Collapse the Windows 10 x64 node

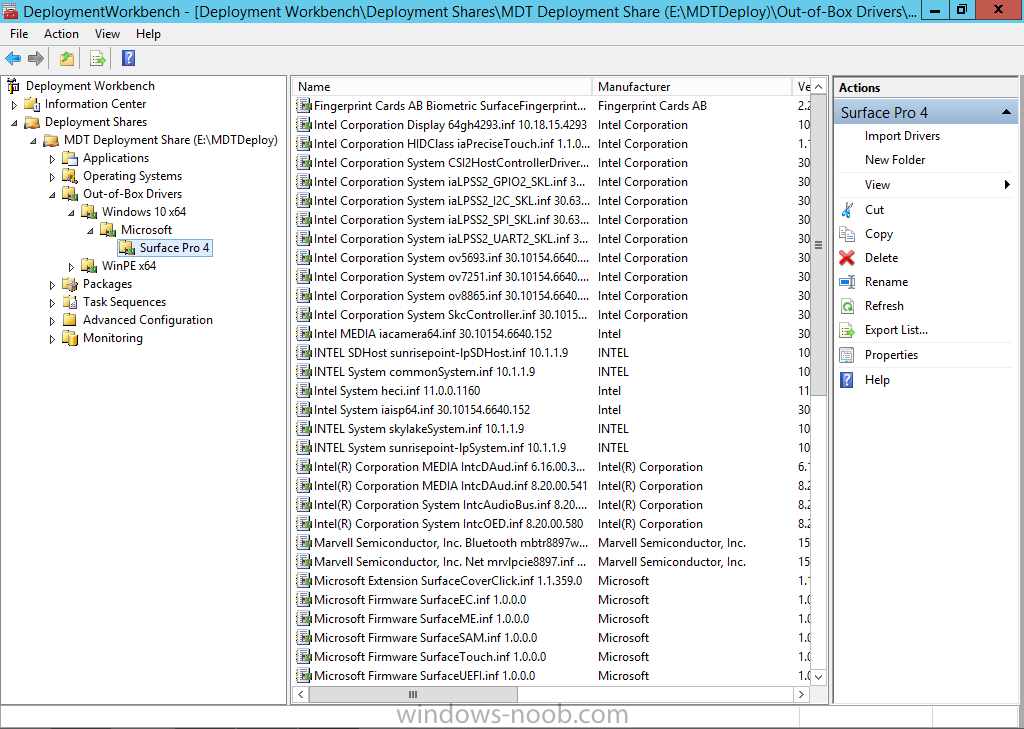point(71,212)
